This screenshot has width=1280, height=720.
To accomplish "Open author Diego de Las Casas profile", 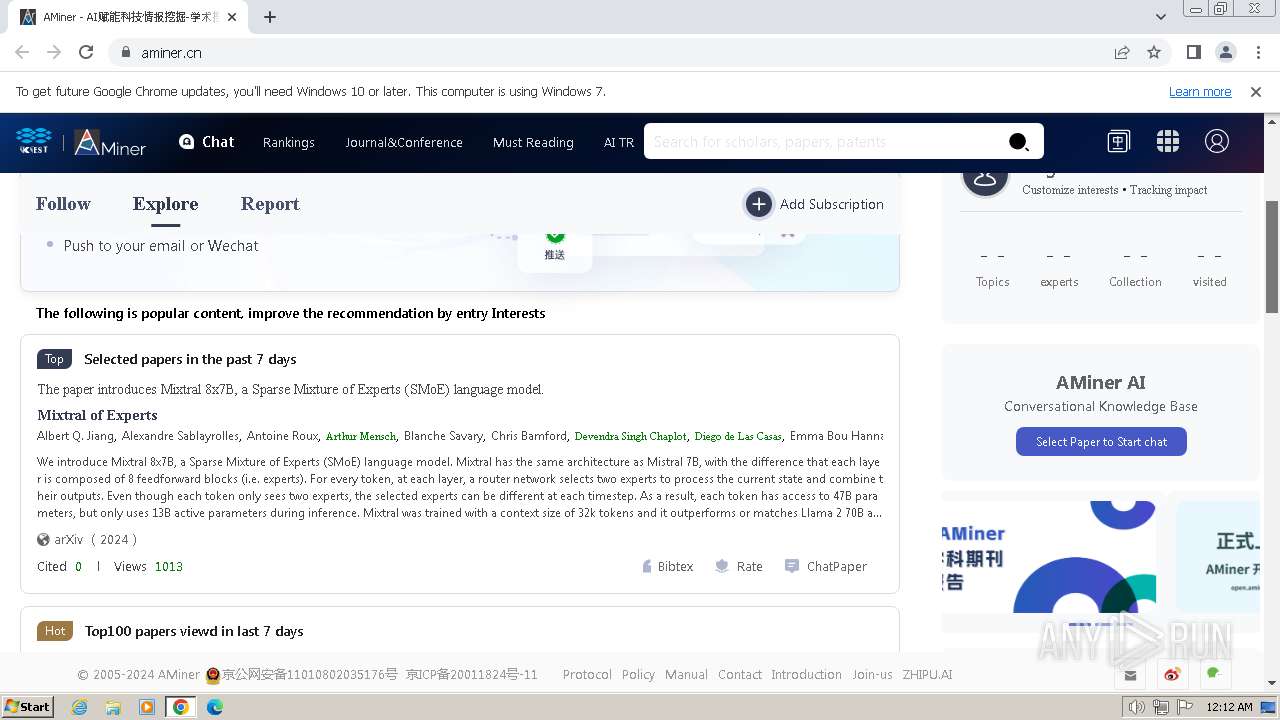I will (x=738, y=436).
